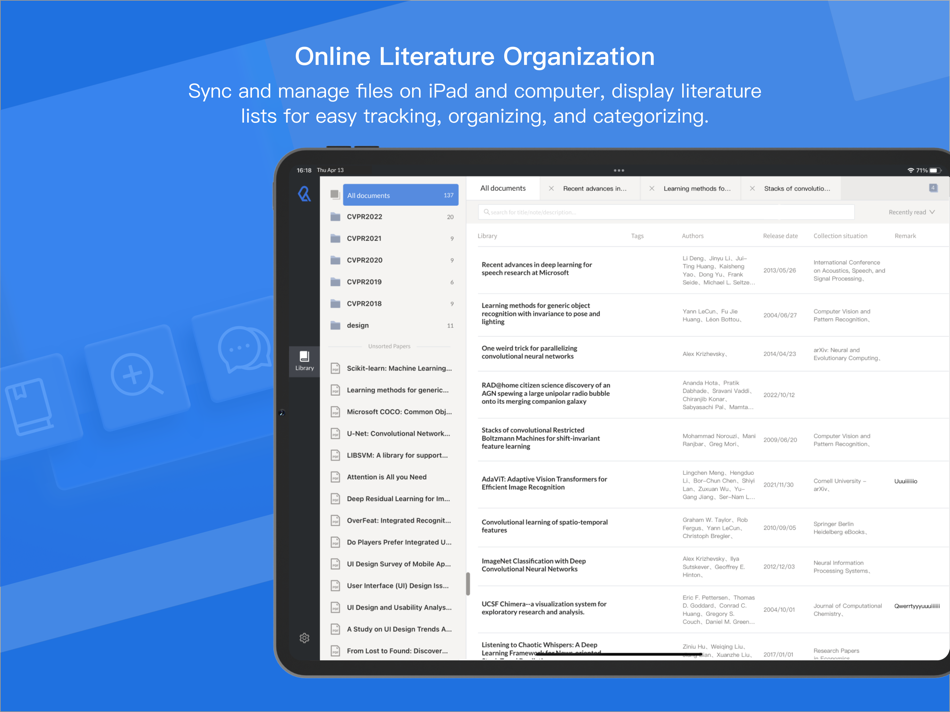Click the search magnifier icon
The height and width of the screenshot is (712, 950).
[x=487, y=212]
